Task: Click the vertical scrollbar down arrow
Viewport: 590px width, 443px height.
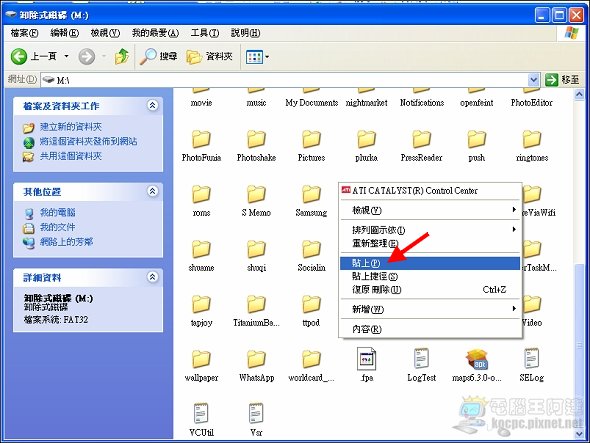Action: click(579, 434)
